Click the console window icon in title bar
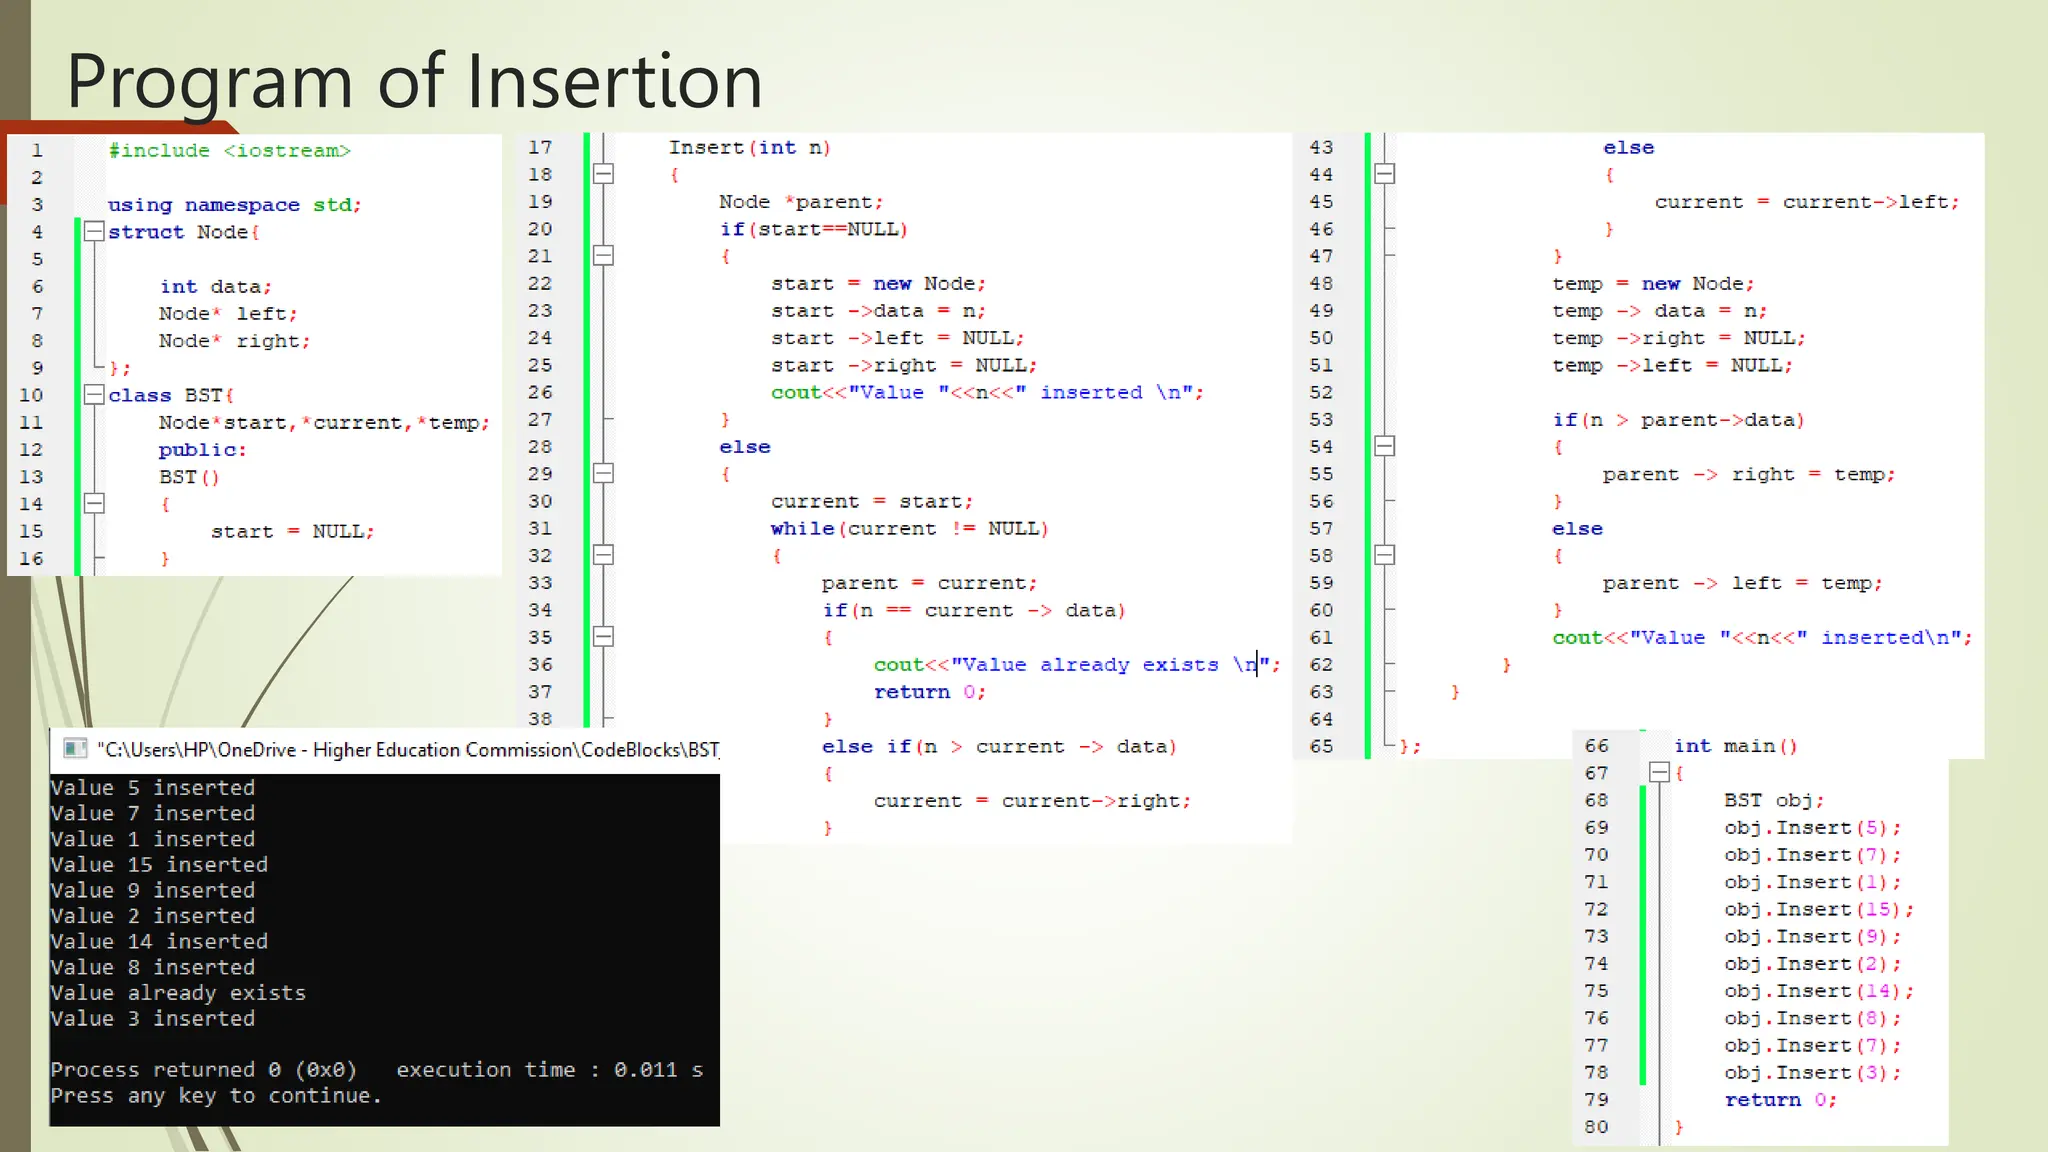 (75, 749)
